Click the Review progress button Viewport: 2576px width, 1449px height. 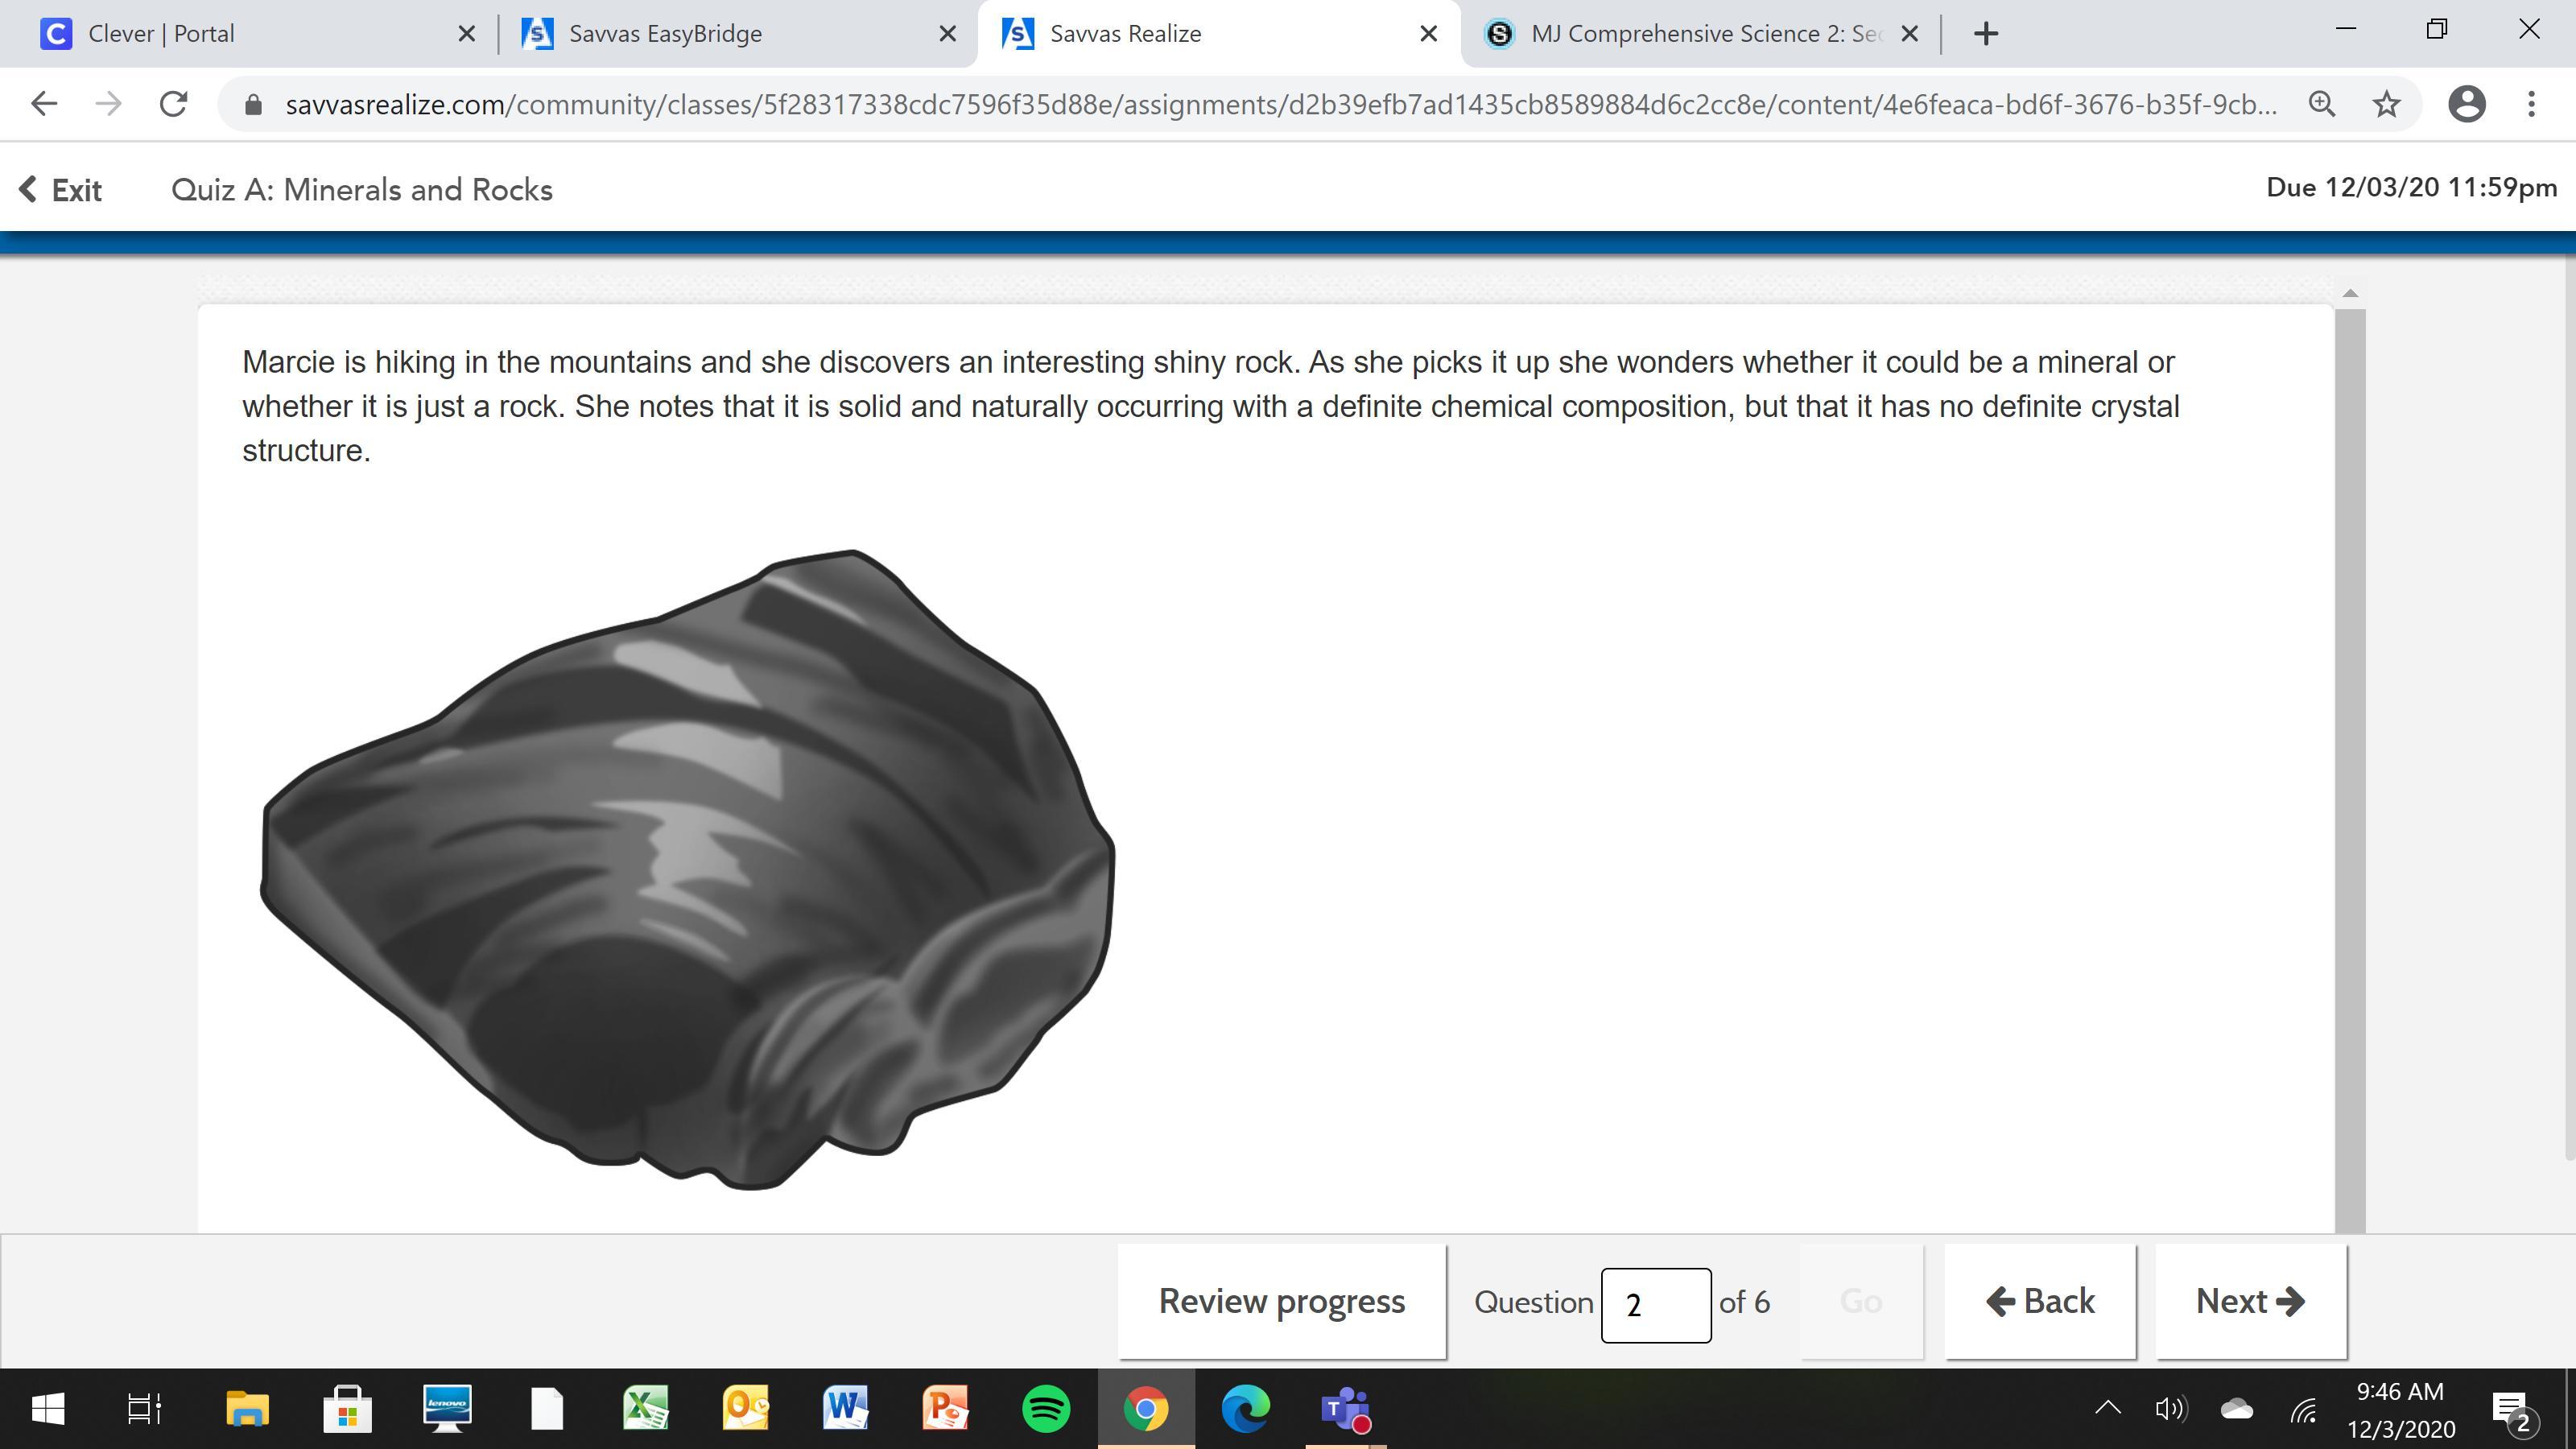(x=1281, y=1301)
